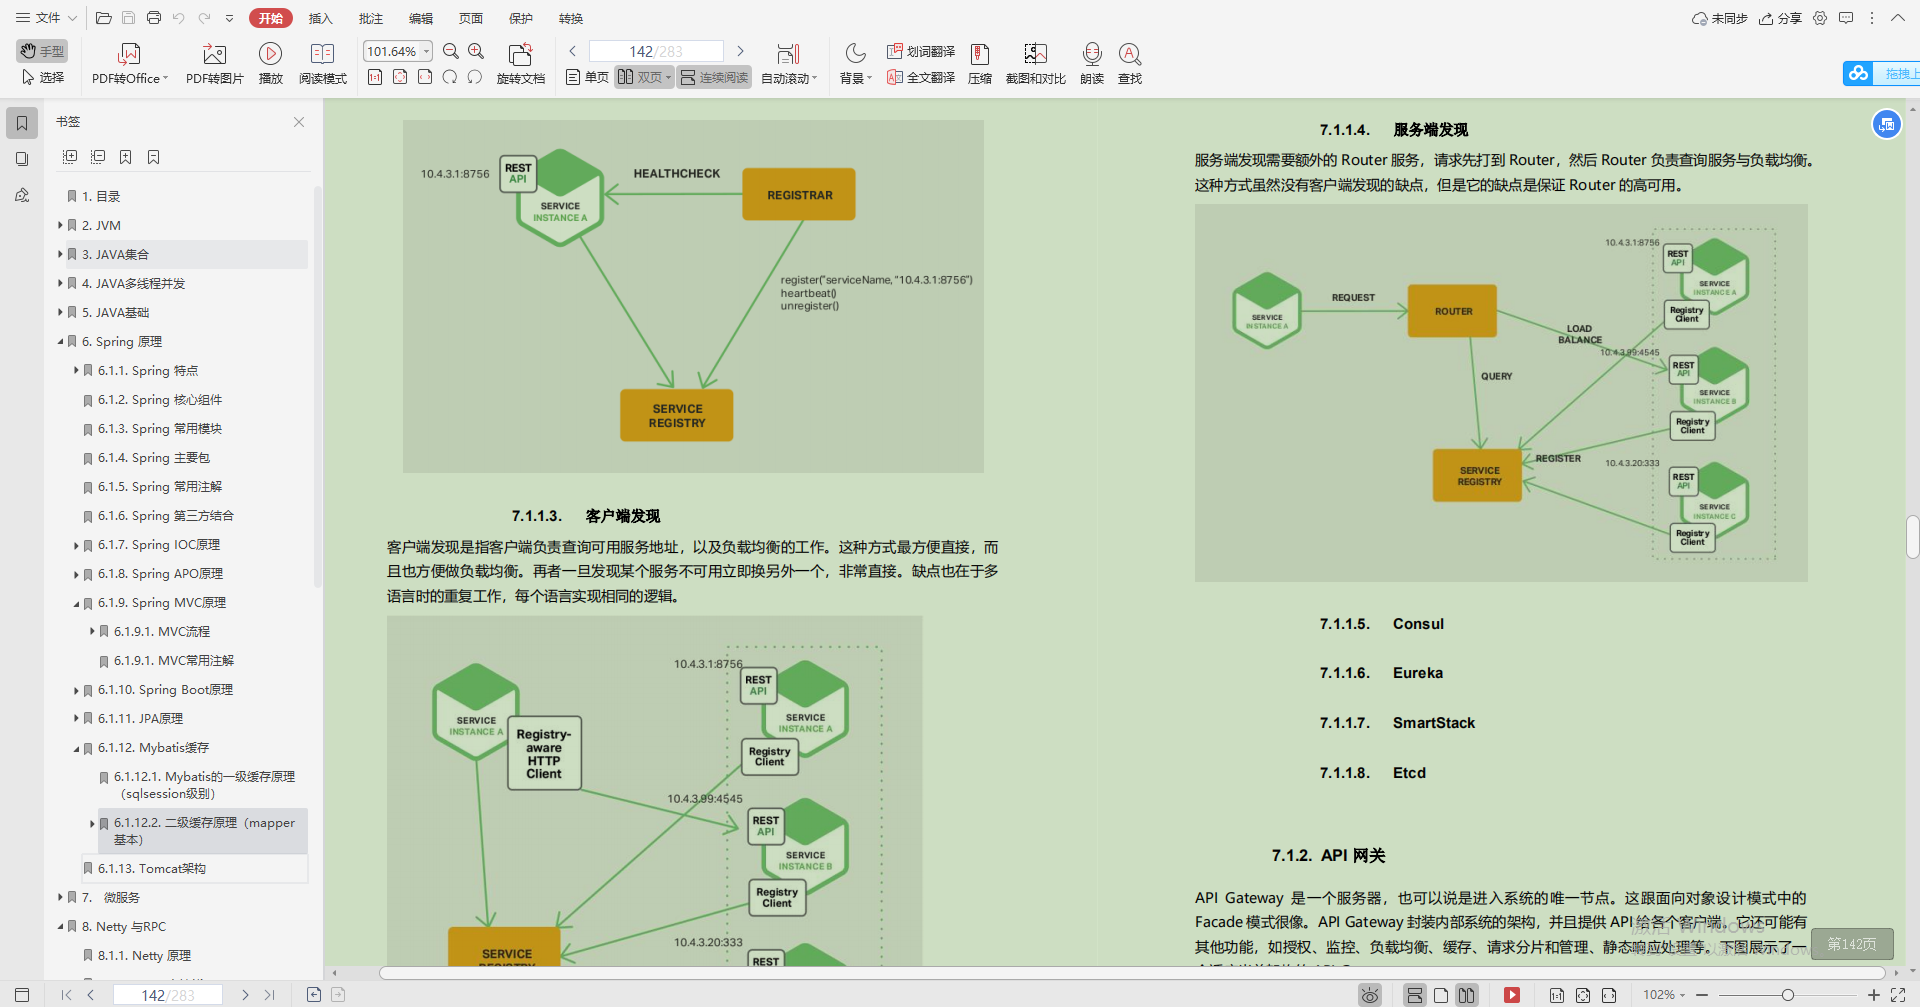Start slideshow with 播放 icon

pyautogui.click(x=270, y=54)
